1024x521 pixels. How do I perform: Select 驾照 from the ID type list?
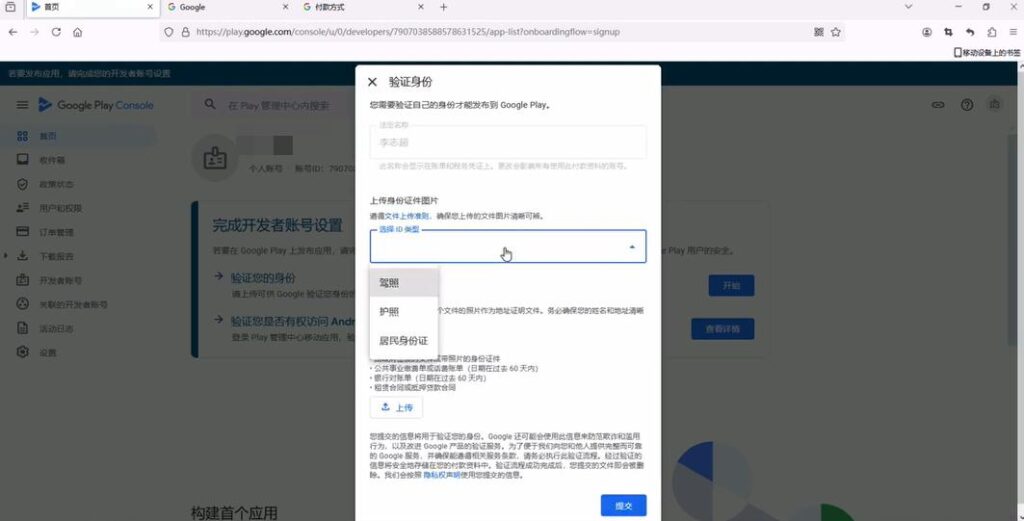coord(389,283)
